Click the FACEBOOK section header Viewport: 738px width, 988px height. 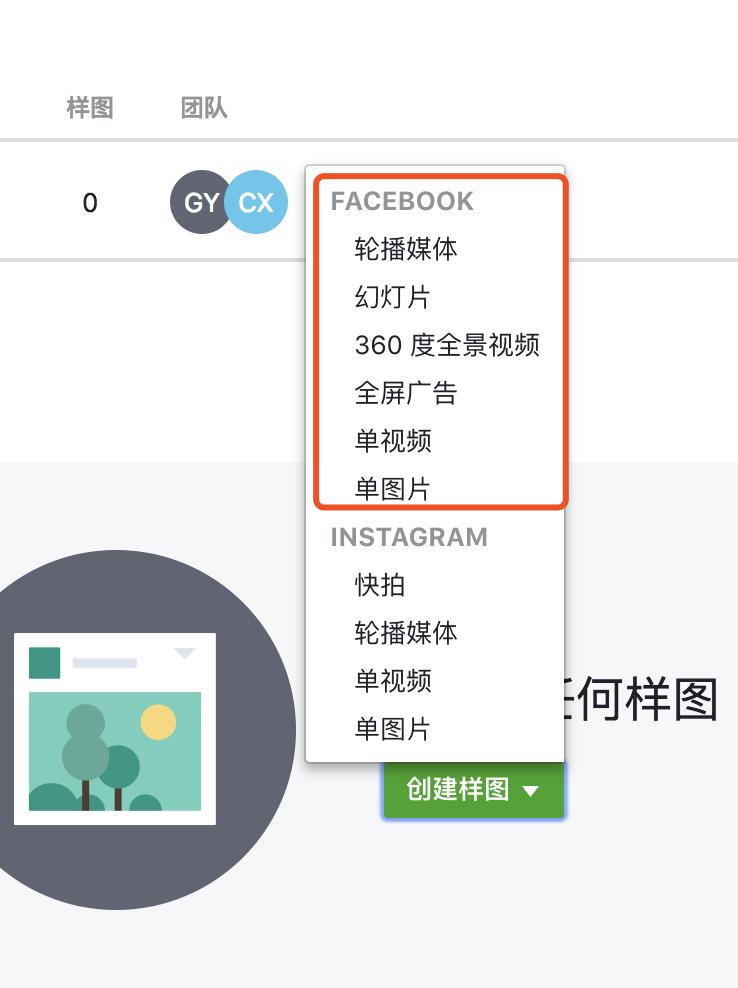(x=401, y=201)
